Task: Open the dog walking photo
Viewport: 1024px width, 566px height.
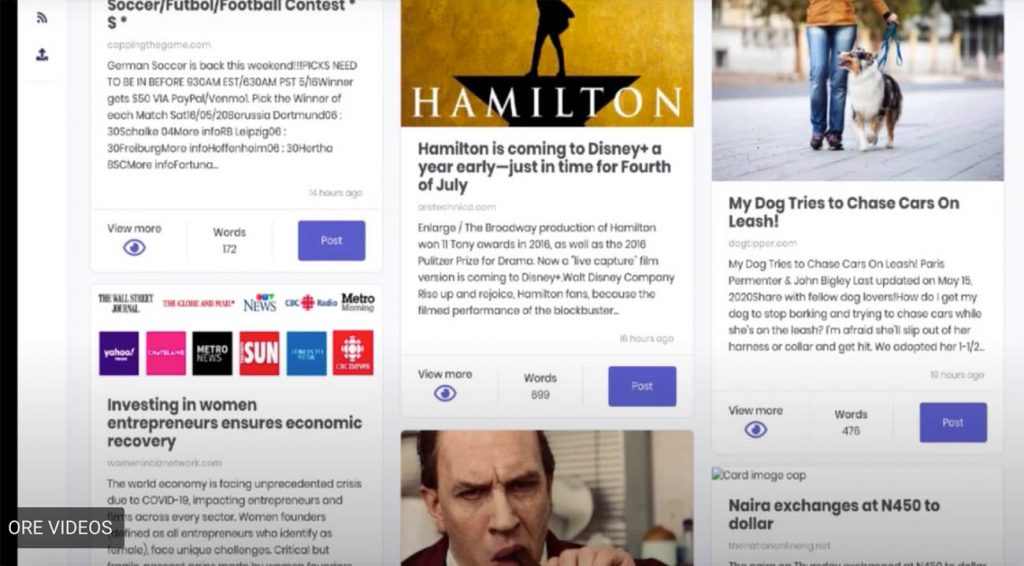Action: pyautogui.click(x=857, y=90)
